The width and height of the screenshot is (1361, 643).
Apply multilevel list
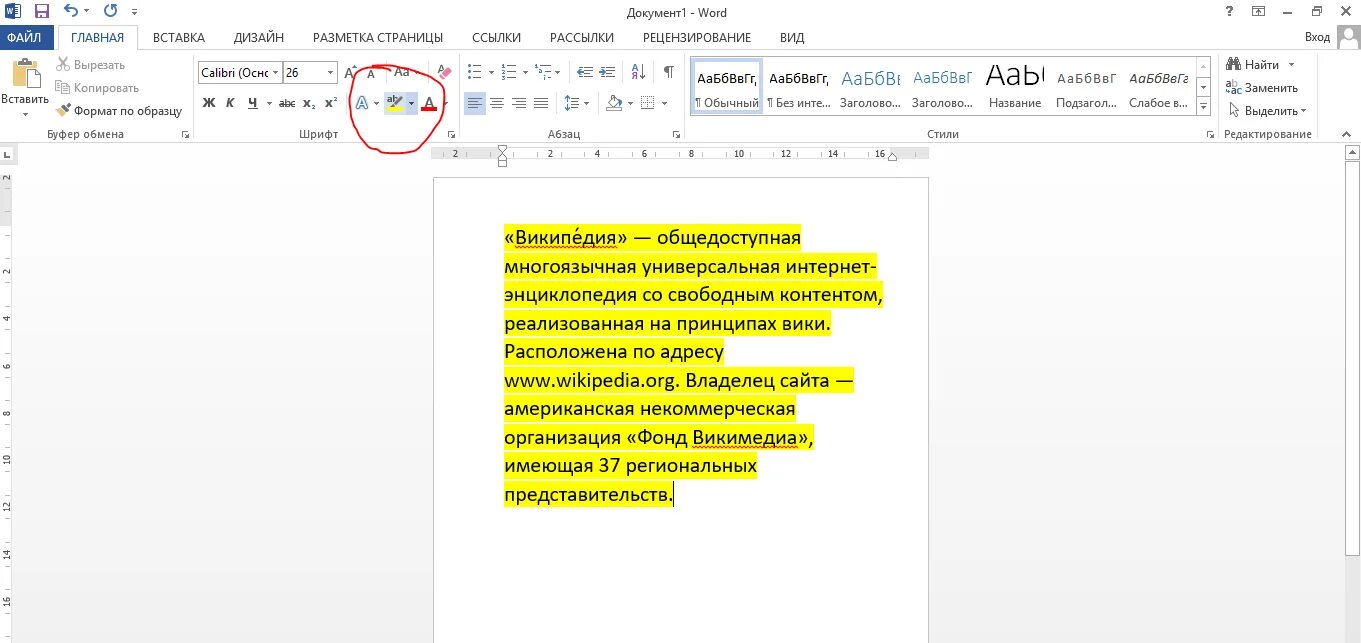tap(543, 72)
